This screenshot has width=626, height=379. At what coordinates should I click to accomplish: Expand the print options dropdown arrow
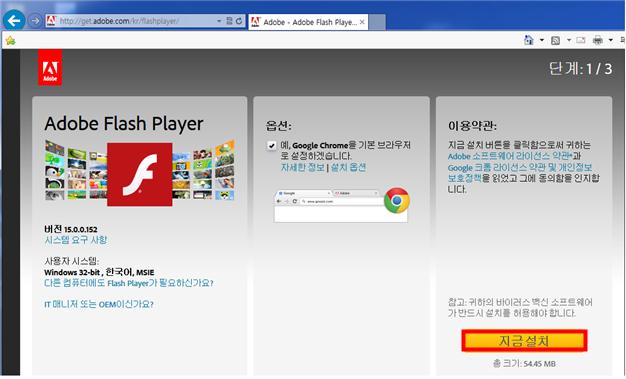(610, 40)
